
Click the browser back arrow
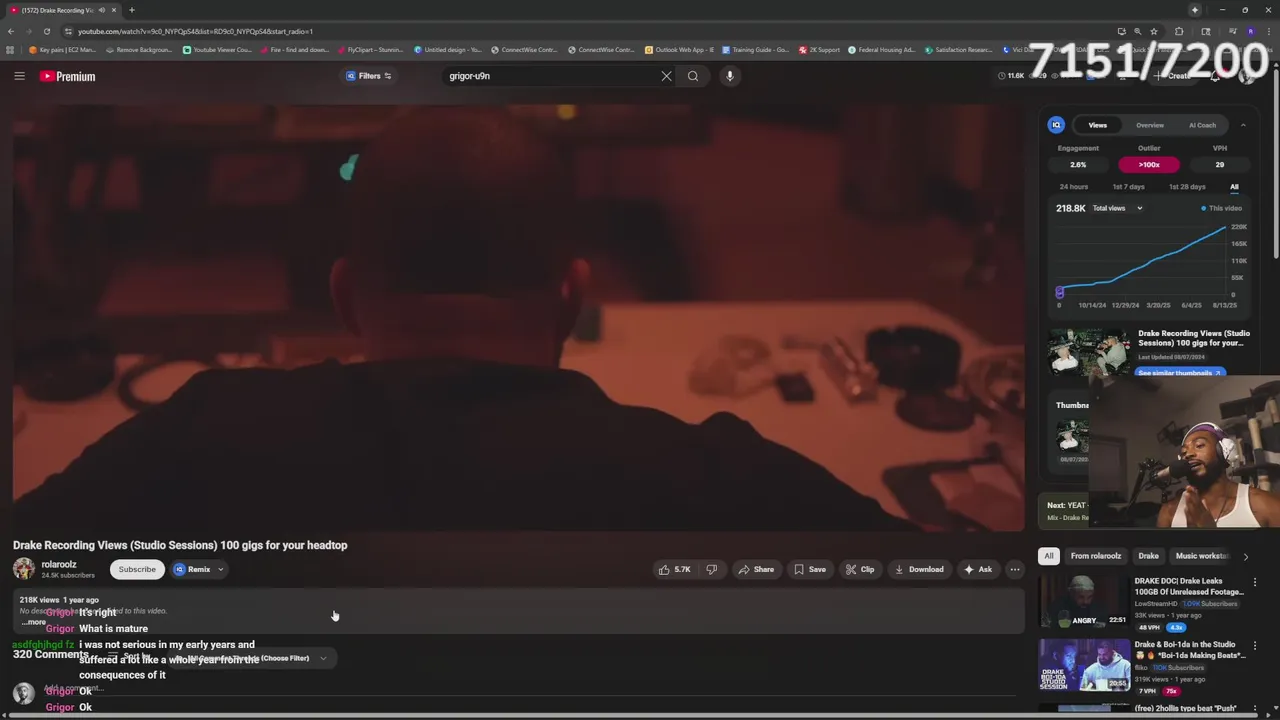click(11, 31)
